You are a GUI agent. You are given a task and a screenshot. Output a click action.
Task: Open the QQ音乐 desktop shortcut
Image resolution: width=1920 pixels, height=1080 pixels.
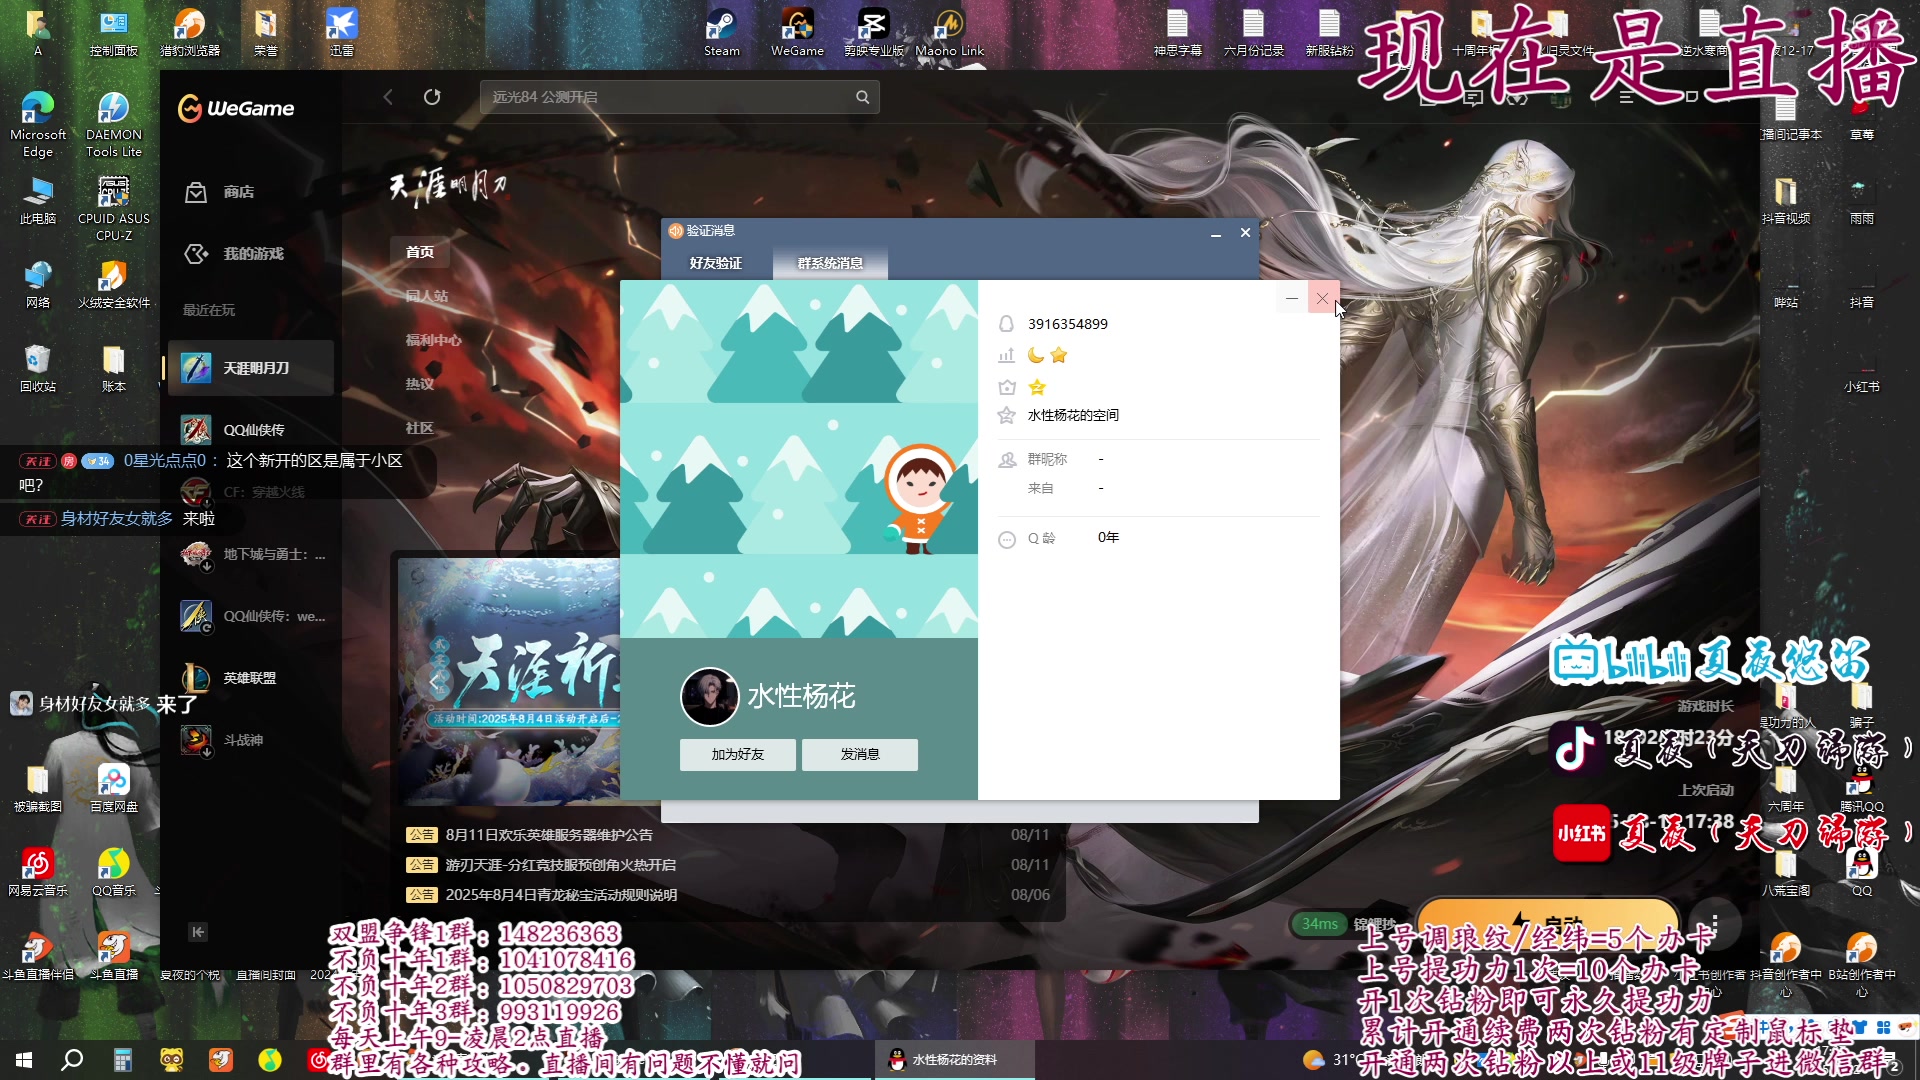pos(114,872)
